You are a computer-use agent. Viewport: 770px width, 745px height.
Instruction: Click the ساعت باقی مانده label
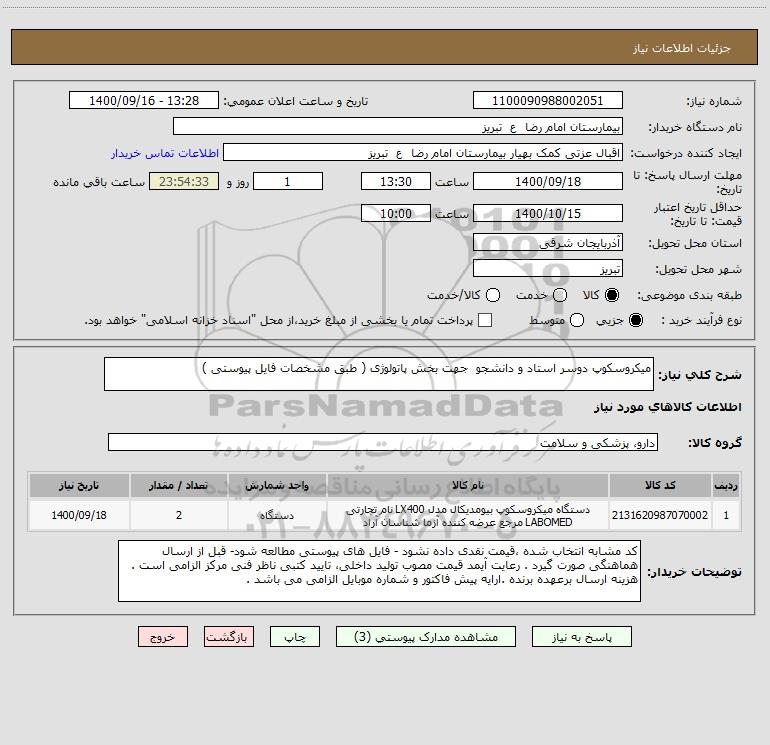(99, 182)
